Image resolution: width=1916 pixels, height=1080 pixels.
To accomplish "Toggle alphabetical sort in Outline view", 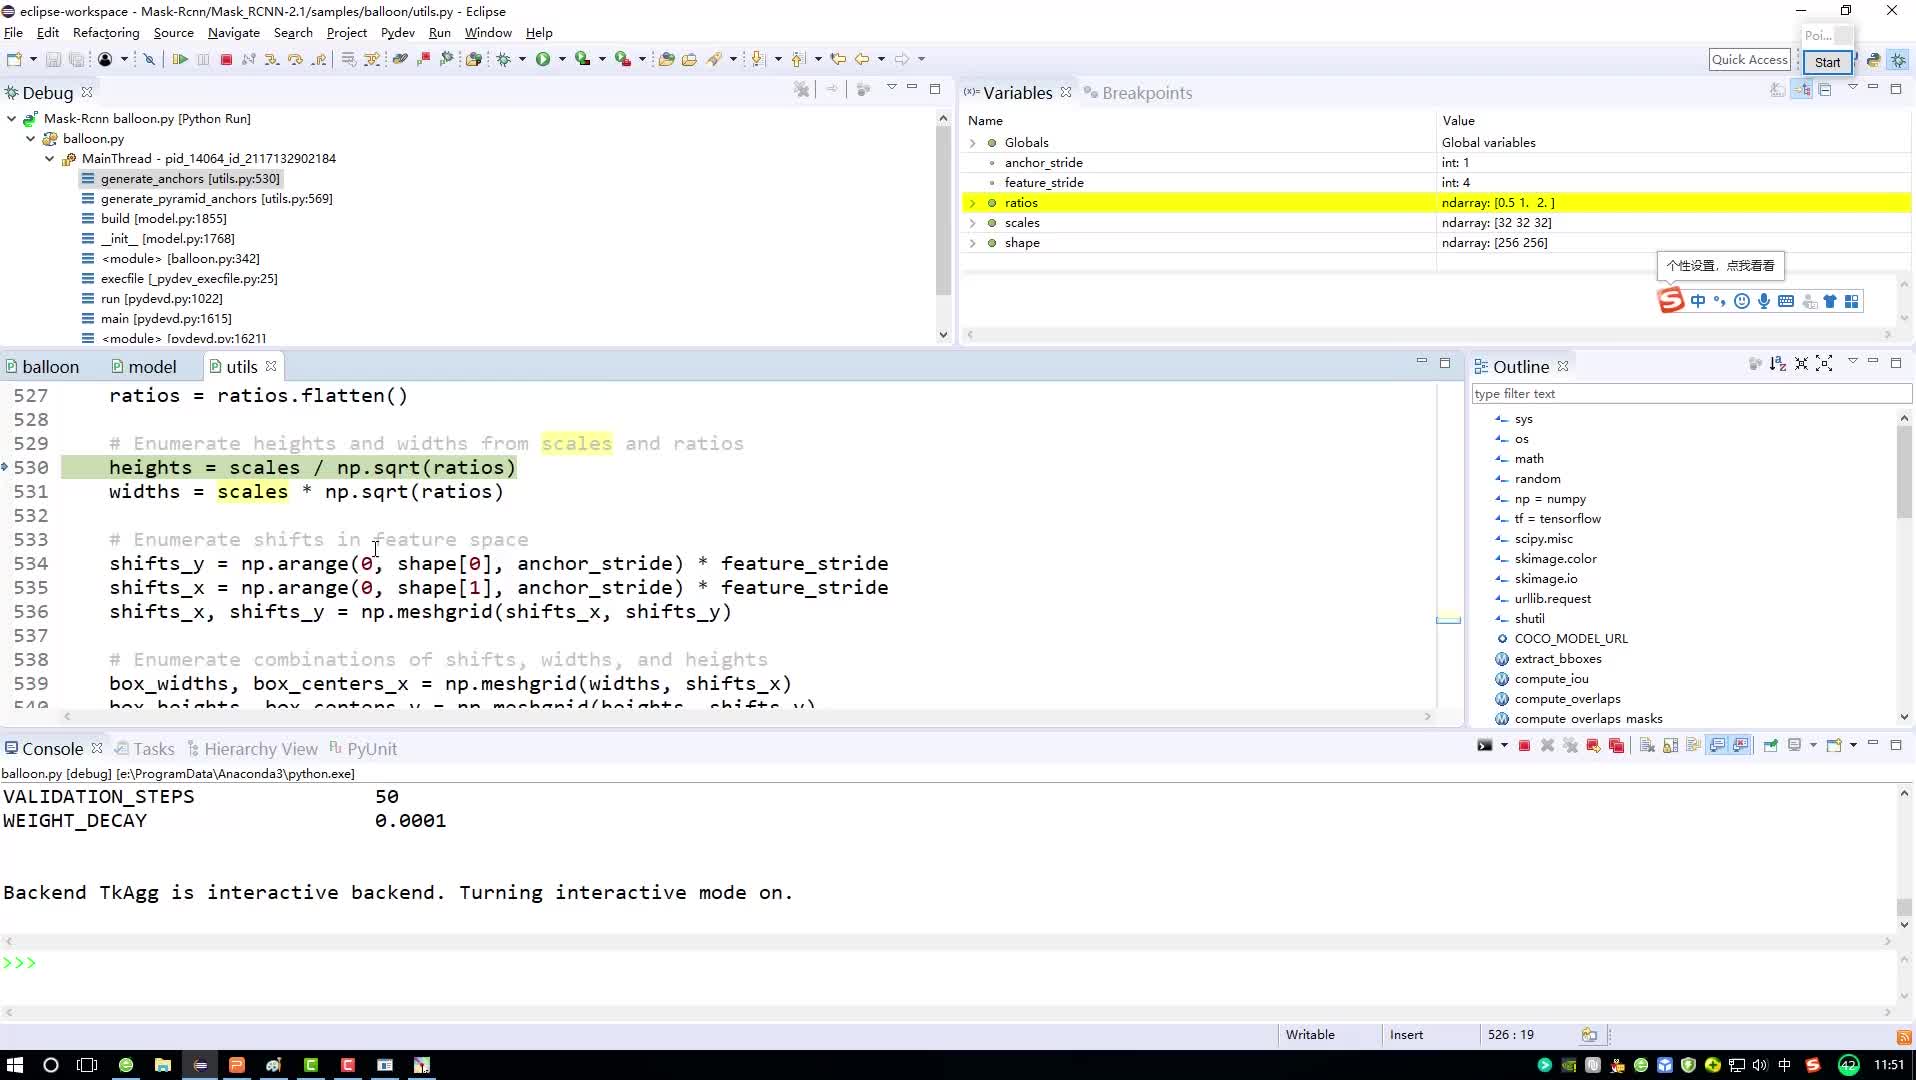I will (1778, 364).
